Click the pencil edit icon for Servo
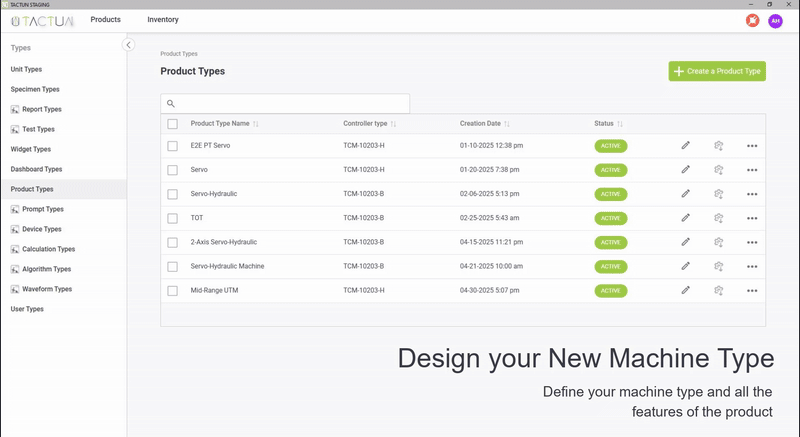This screenshot has height=437, width=800. point(686,170)
